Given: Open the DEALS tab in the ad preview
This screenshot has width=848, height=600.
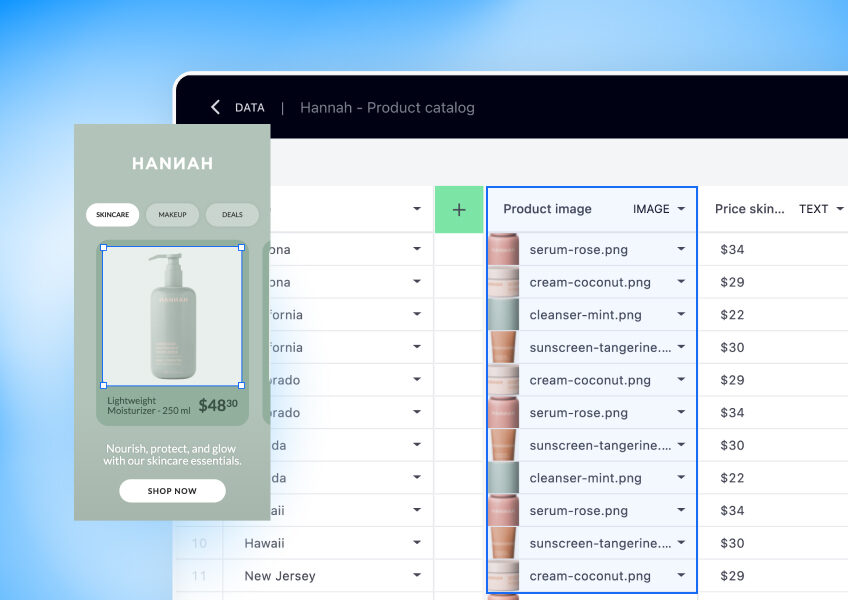Looking at the screenshot, I should point(232,215).
